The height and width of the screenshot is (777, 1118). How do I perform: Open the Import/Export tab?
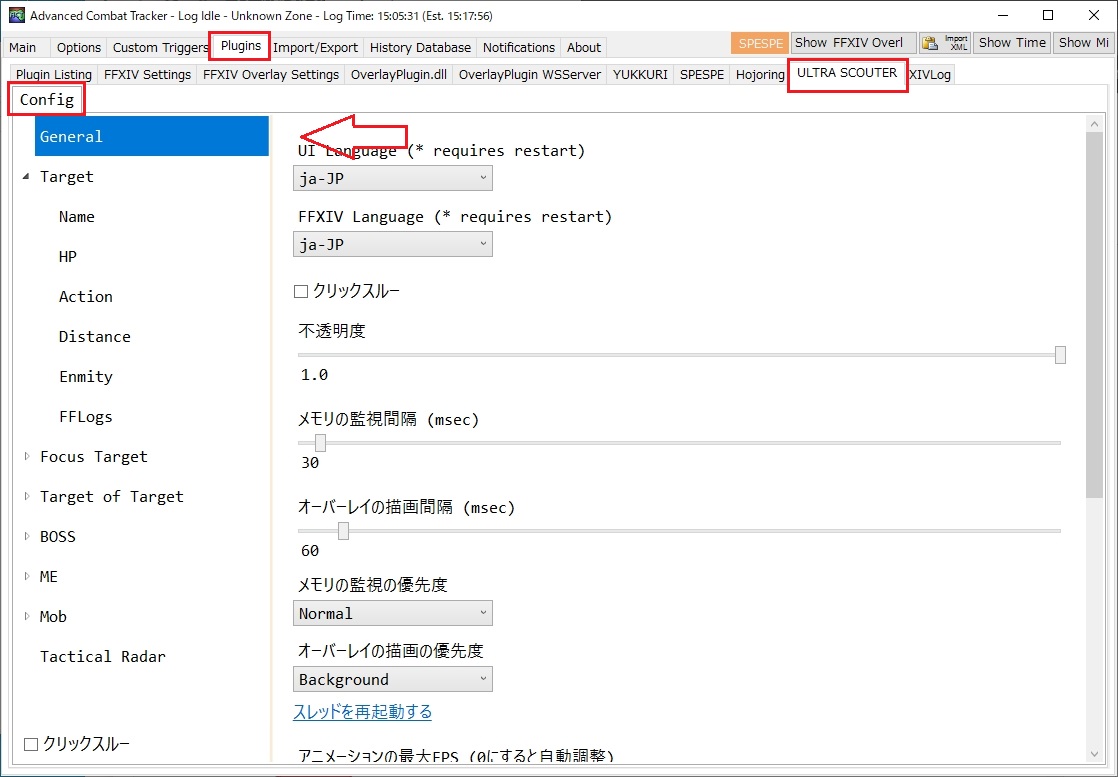[315, 48]
